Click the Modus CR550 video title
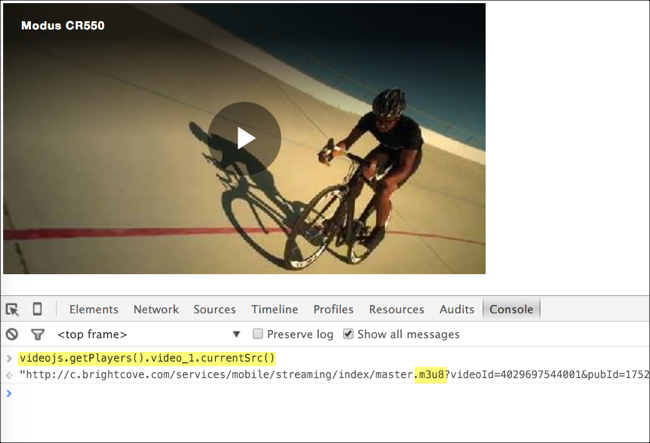Image resolution: width=650 pixels, height=443 pixels. 62,25
